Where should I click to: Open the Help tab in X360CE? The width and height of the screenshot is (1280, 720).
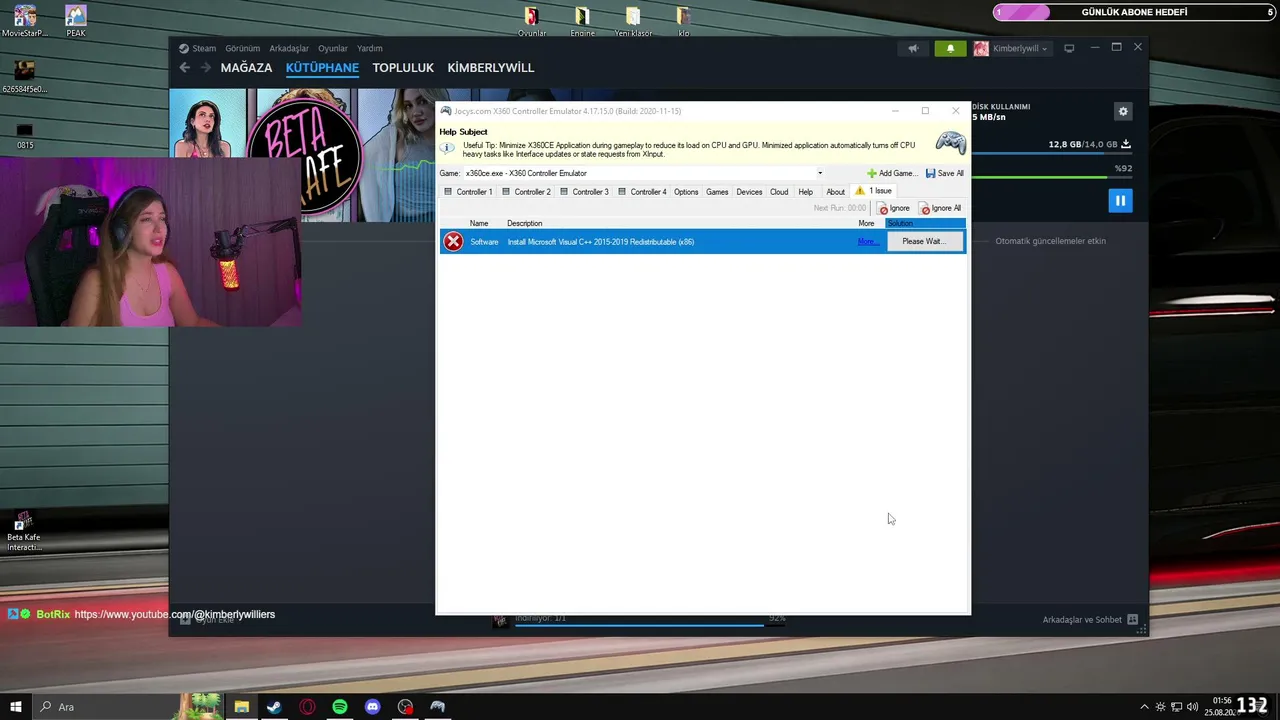[x=805, y=191]
